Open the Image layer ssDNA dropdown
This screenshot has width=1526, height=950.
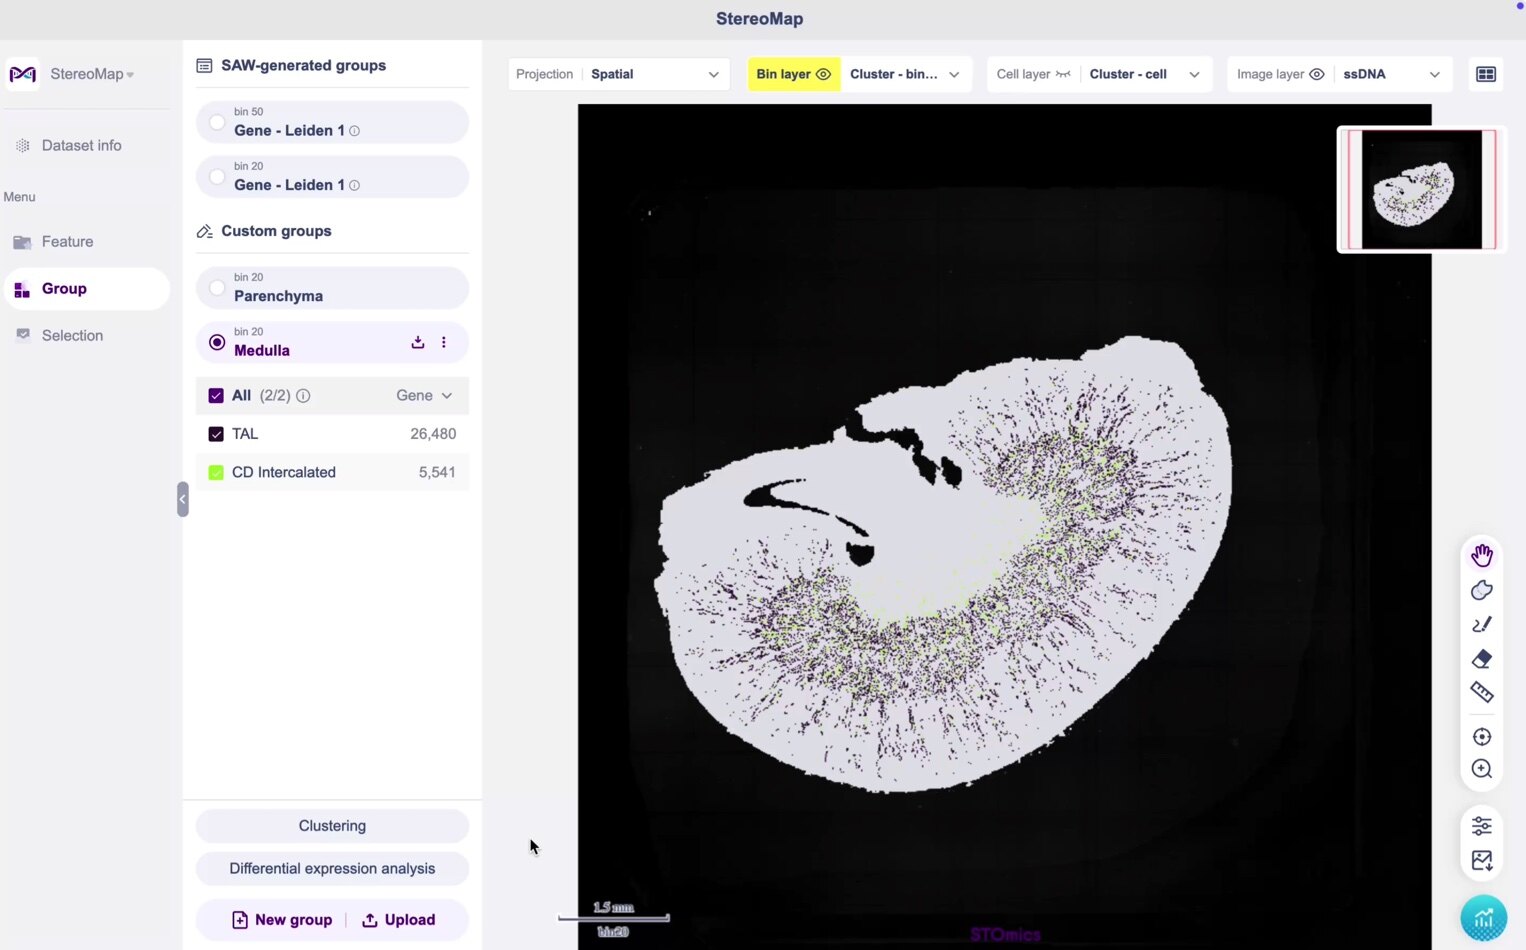(1392, 74)
